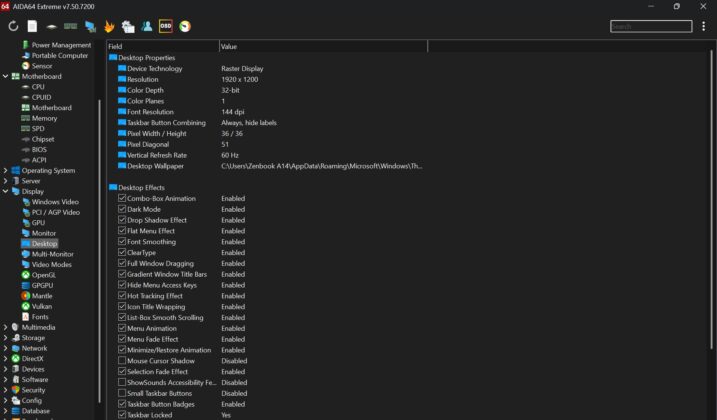Click the tree panel vertical scrollbar
717x420 pixels.
tap(99, 251)
